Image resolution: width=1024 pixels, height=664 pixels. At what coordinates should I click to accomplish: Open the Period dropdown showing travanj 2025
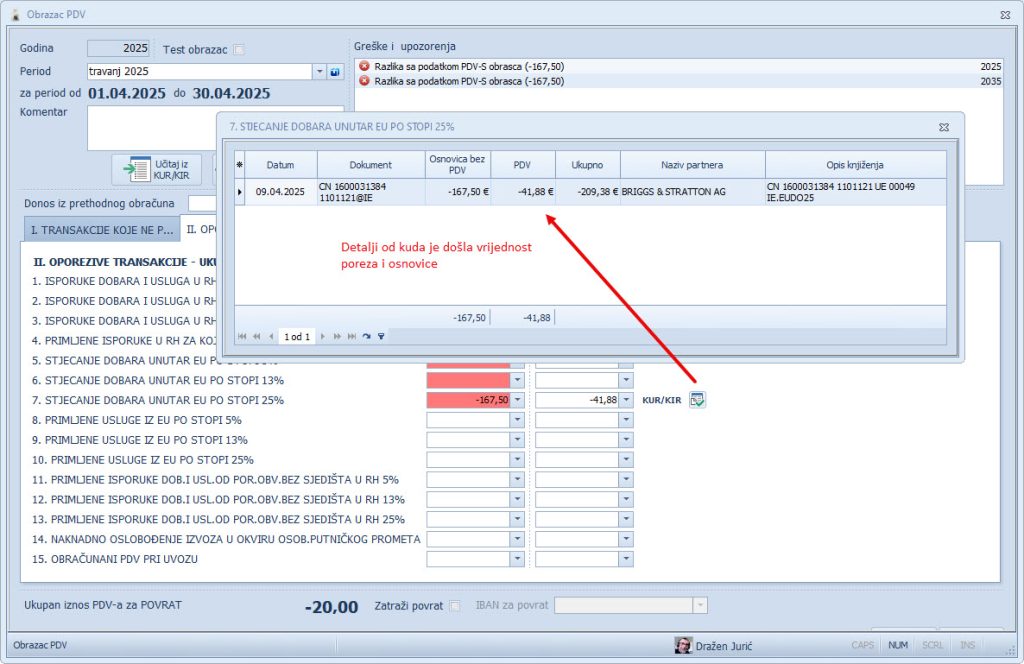point(319,72)
